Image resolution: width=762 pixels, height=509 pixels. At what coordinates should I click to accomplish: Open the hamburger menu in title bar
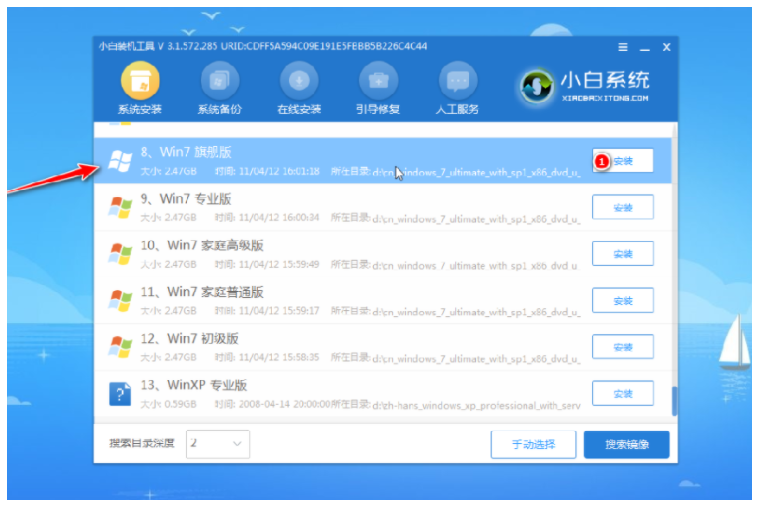click(623, 47)
